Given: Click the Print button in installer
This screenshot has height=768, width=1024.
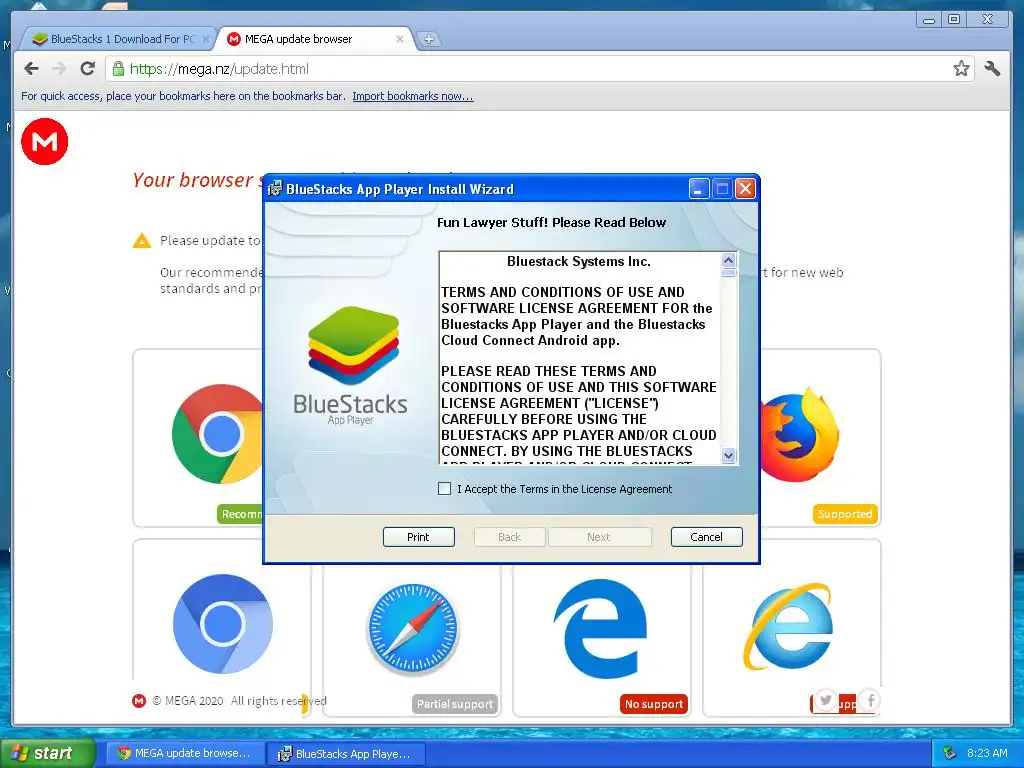Looking at the screenshot, I should 419,537.
